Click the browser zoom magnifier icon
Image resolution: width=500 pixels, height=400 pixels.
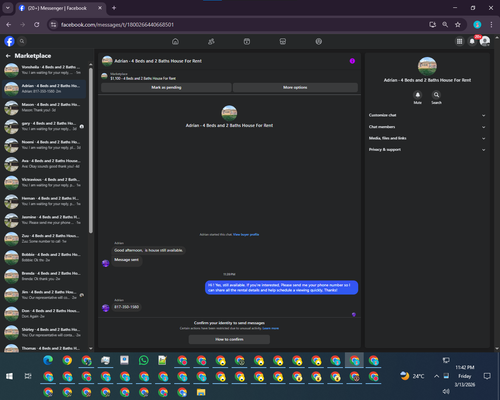coord(445,25)
